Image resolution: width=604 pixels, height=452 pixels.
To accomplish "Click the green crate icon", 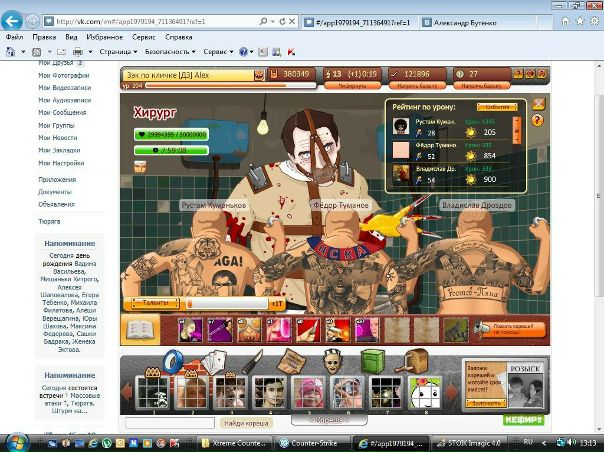I will (x=372, y=361).
